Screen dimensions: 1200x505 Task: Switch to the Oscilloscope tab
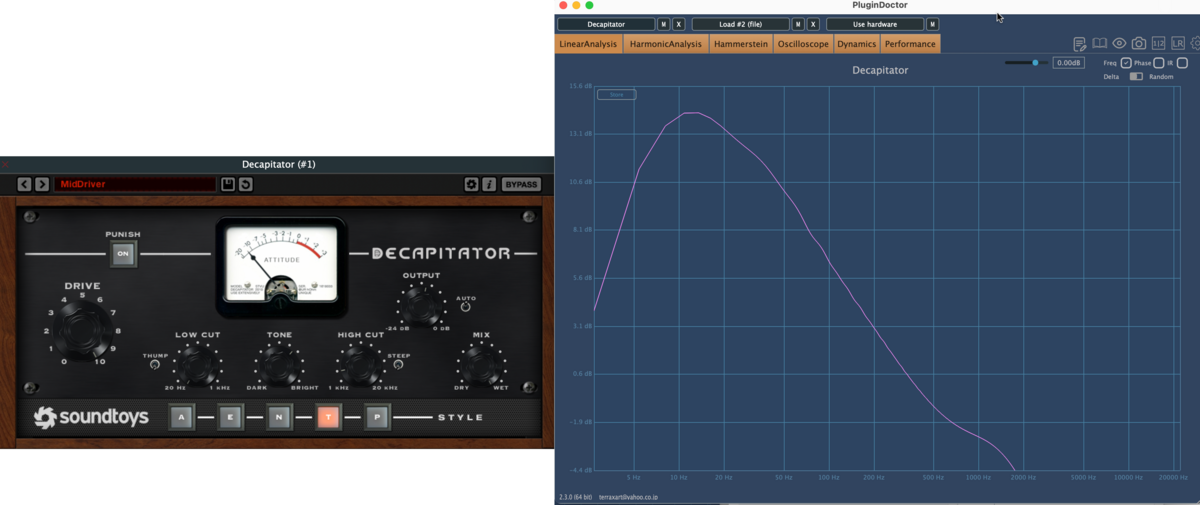tap(804, 44)
